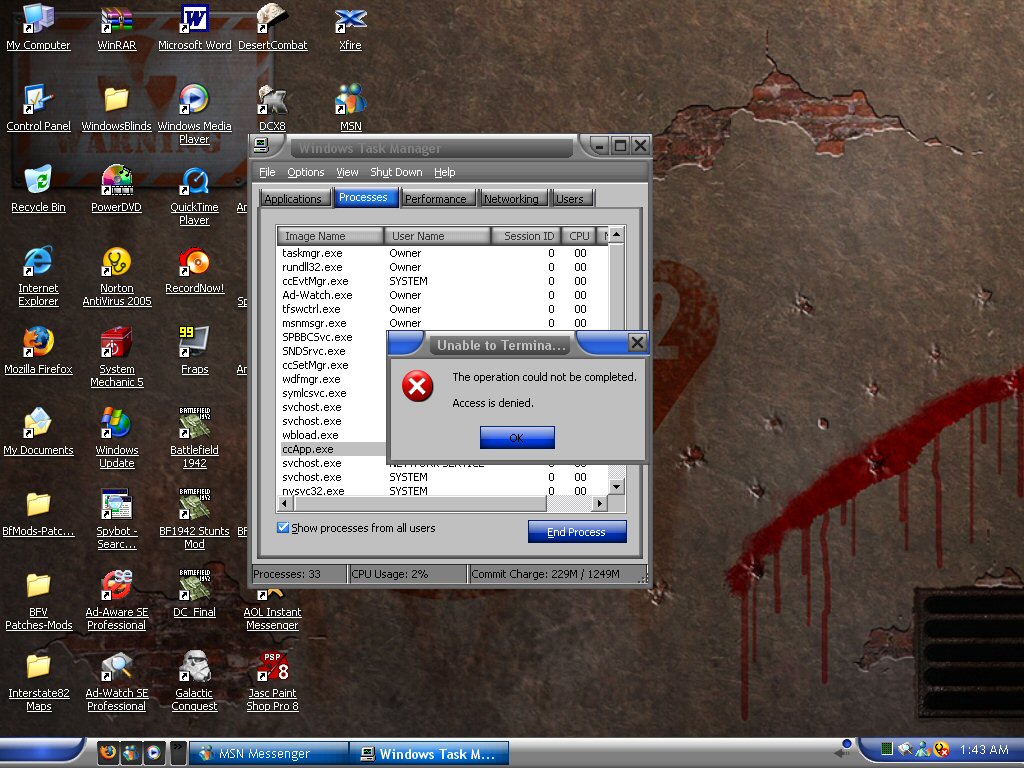Sort processes by Session ID column
This screenshot has height=768, width=1024.
click(526, 236)
